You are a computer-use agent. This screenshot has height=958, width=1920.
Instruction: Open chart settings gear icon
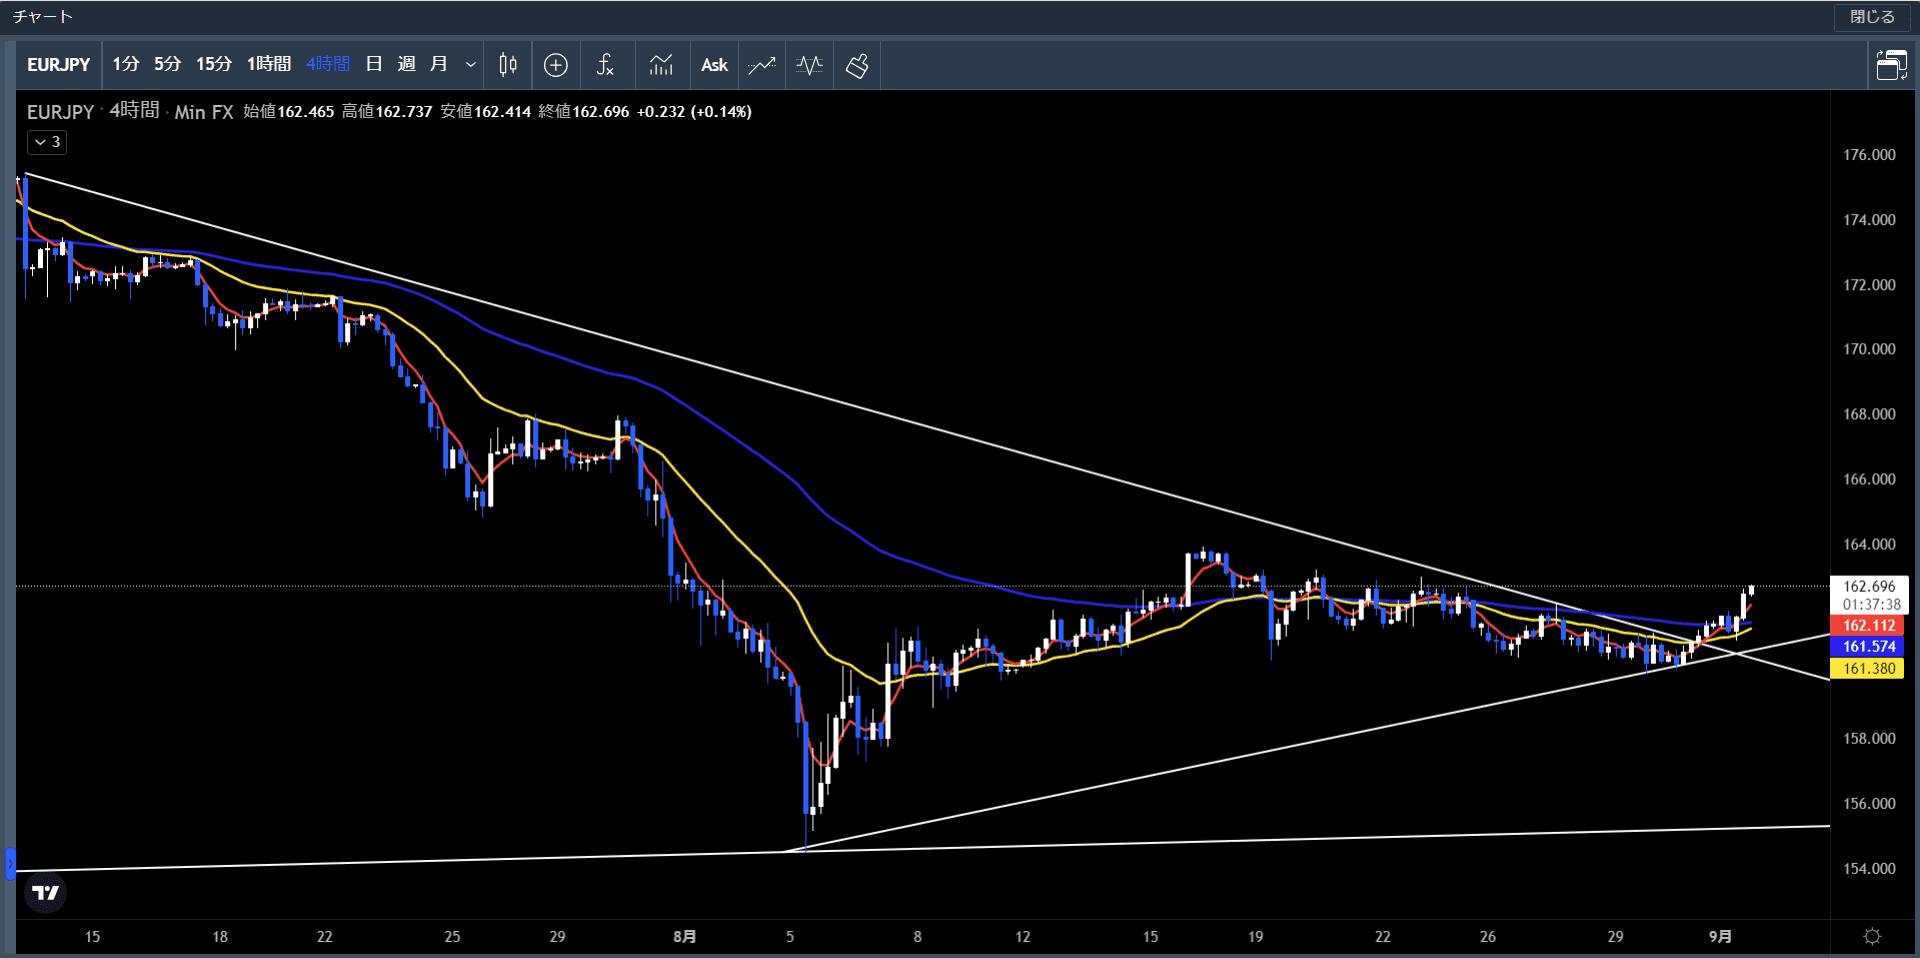coord(1872,936)
